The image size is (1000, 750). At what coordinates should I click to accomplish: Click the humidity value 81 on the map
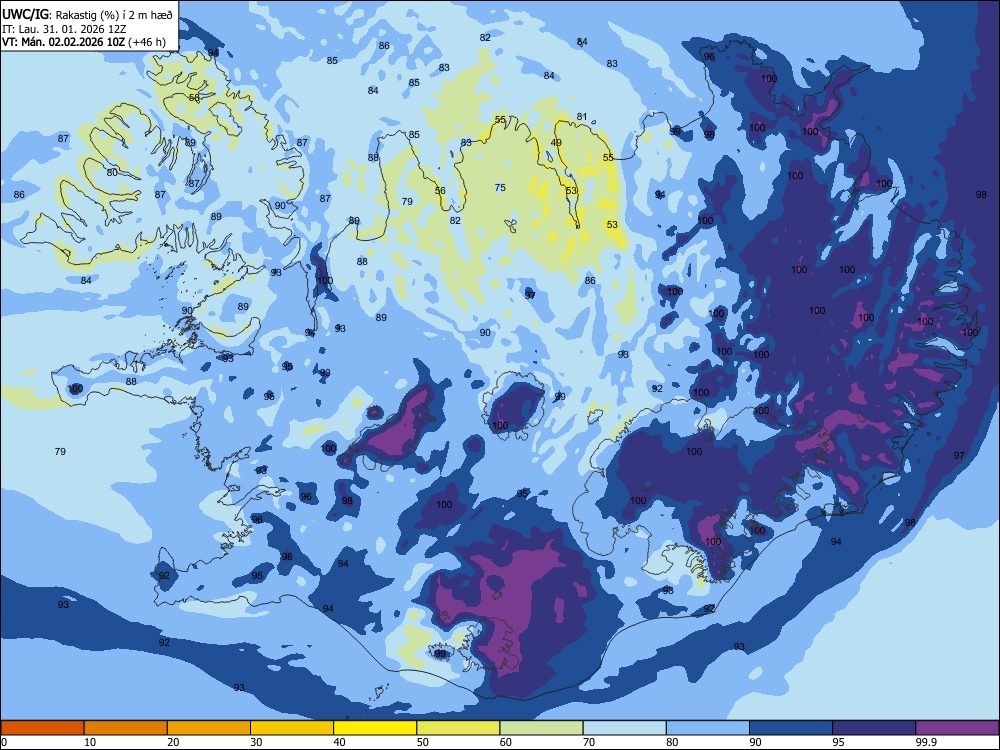(x=582, y=117)
